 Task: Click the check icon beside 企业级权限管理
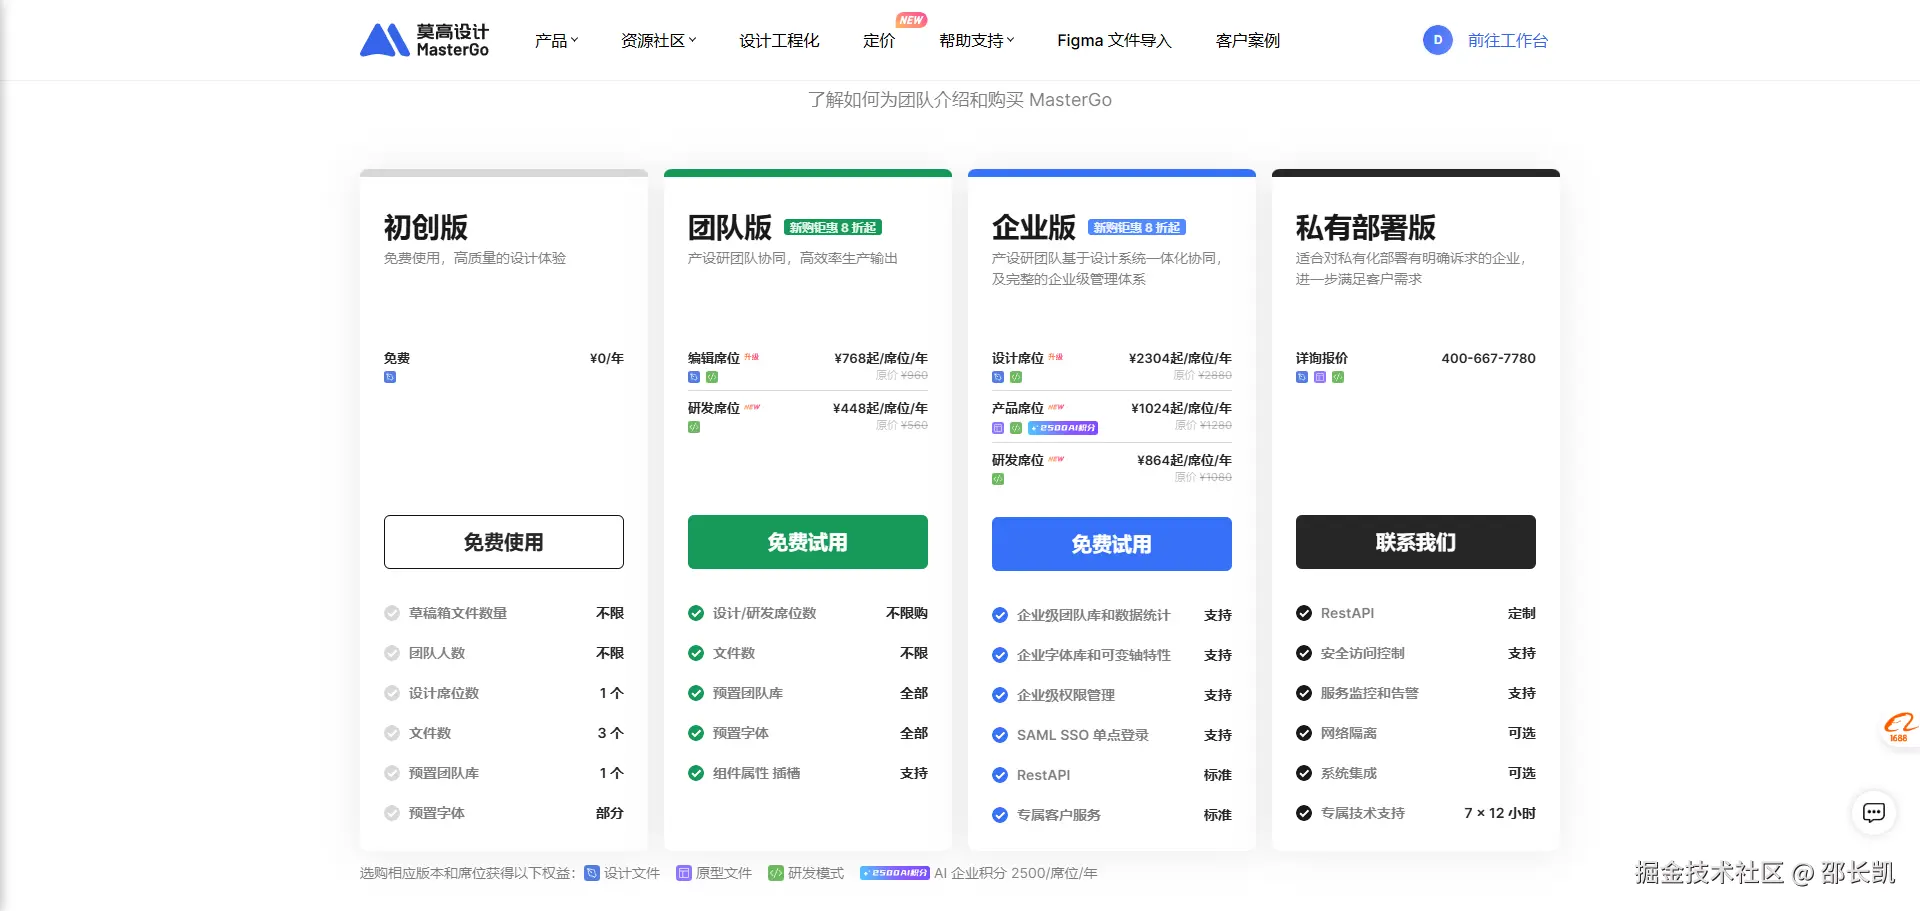pos(1000,695)
